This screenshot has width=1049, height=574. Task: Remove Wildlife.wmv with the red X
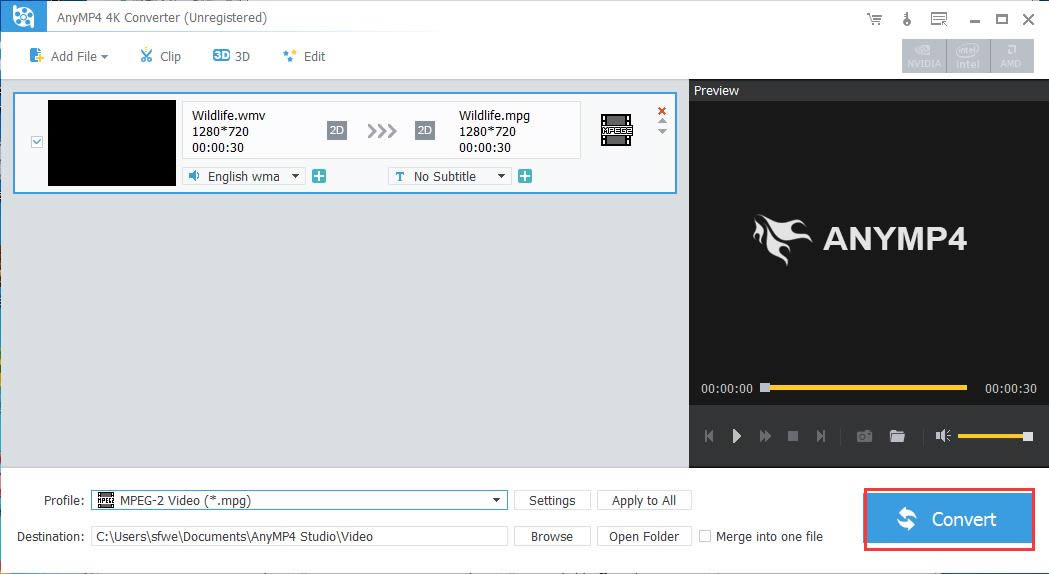coord(662,111)
